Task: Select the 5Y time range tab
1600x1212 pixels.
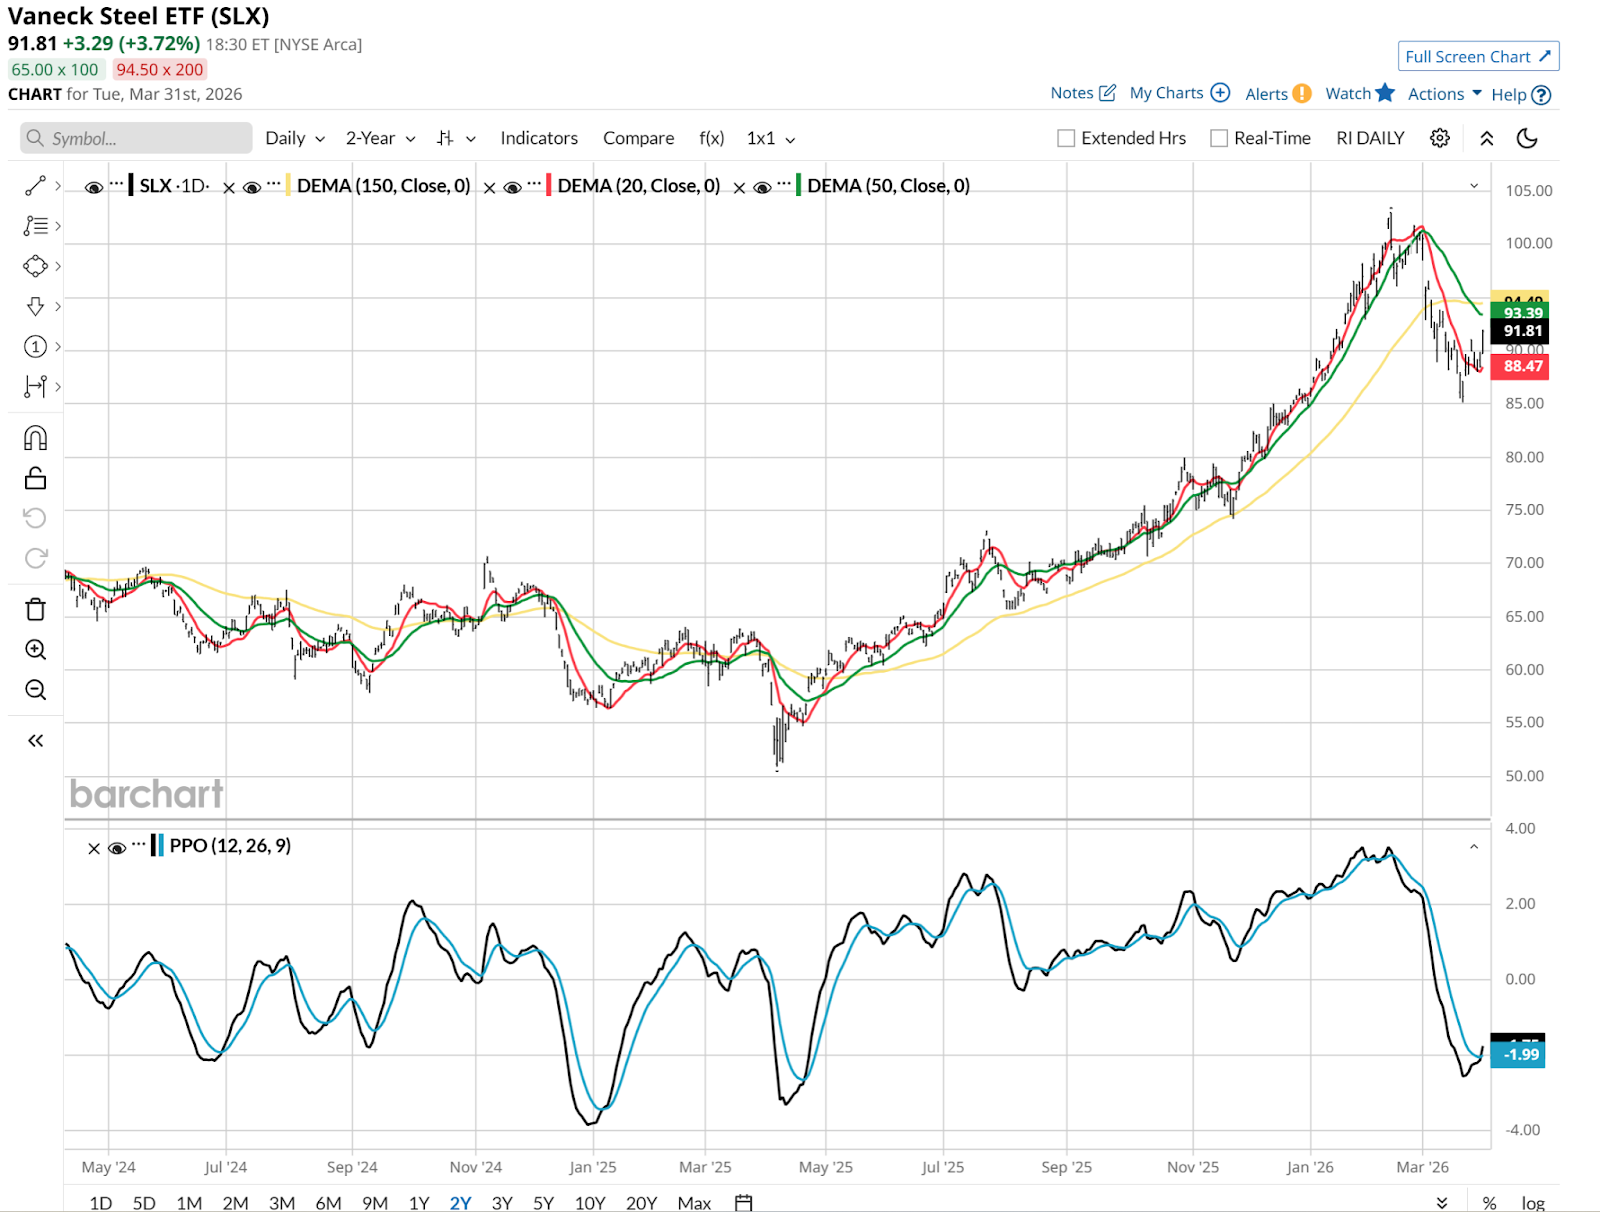Action: click(543, 1202)
